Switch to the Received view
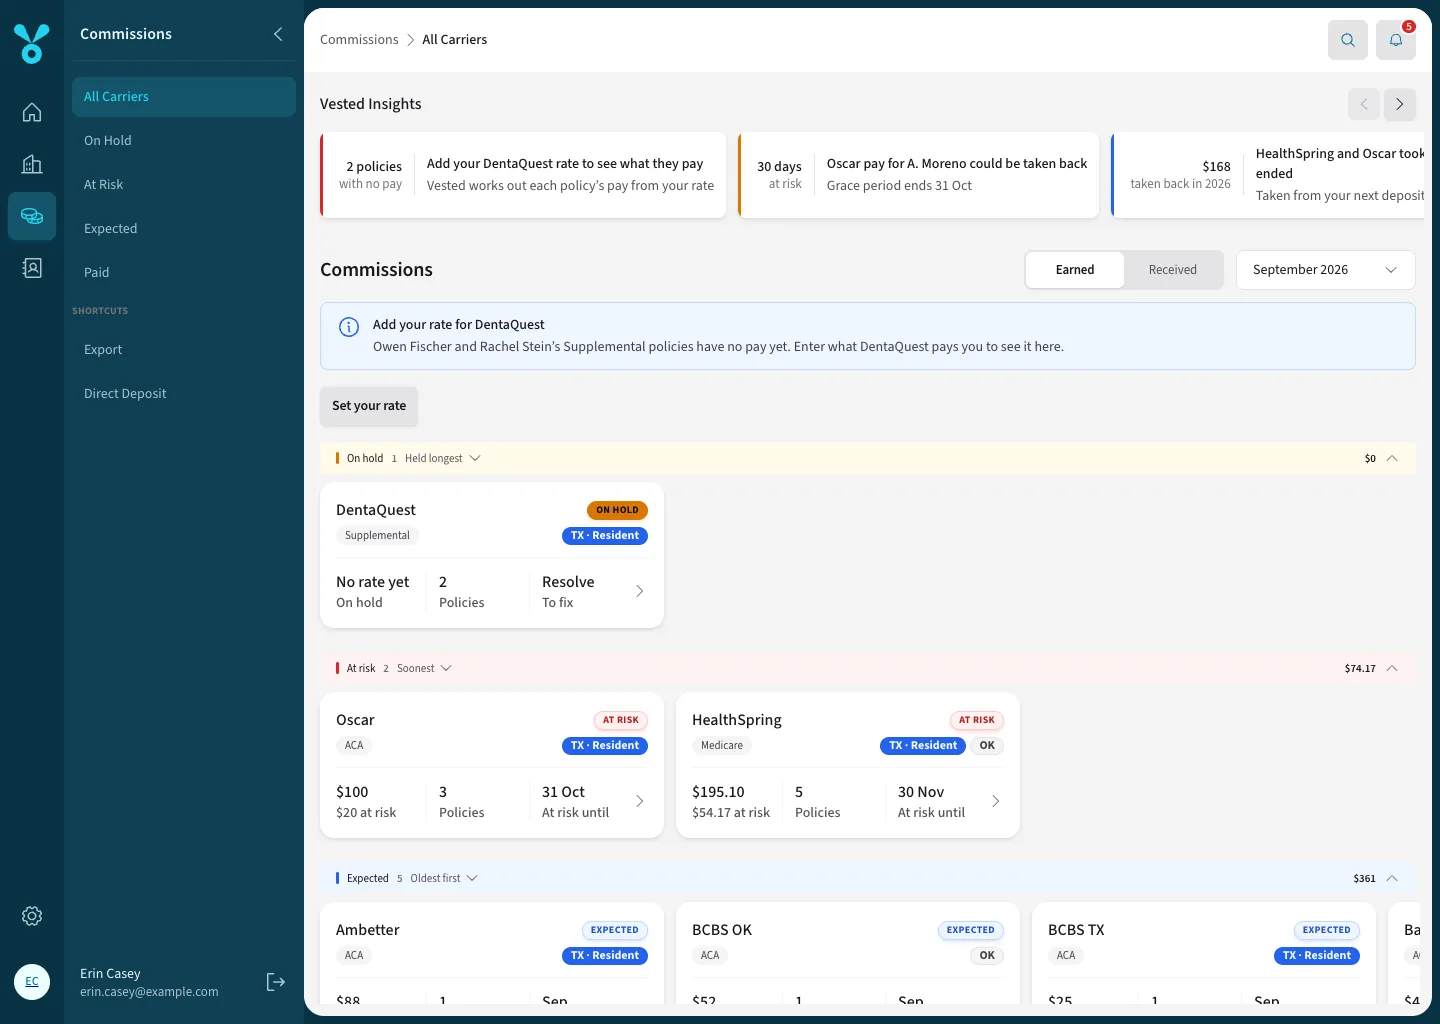The width and height of the screenshot is (1440, 1024). click(x=1173, y=270)
